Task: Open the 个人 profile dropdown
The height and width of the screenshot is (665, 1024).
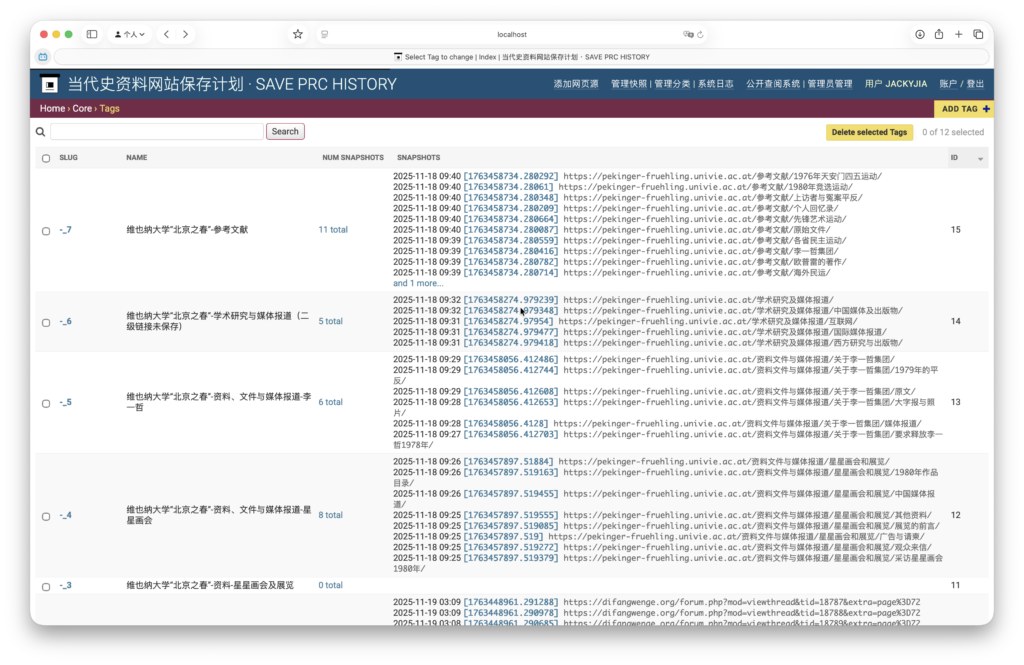Action: pyautogui.click(x=130, y=34)
